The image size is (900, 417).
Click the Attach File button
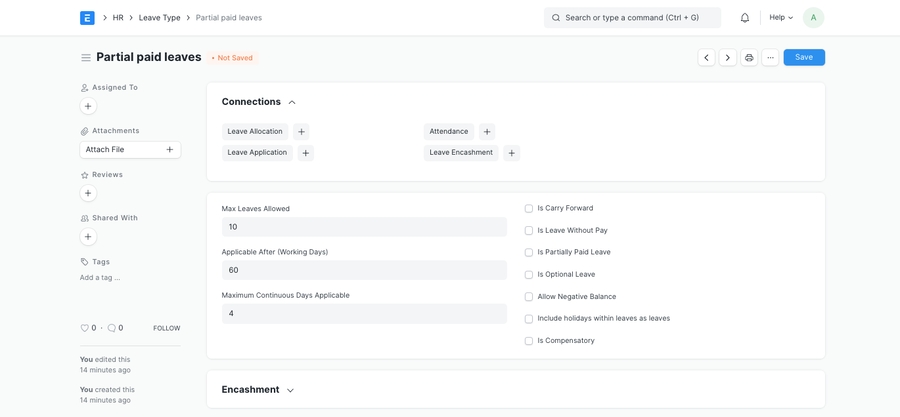pyautogui.click(x=130, y=150)
